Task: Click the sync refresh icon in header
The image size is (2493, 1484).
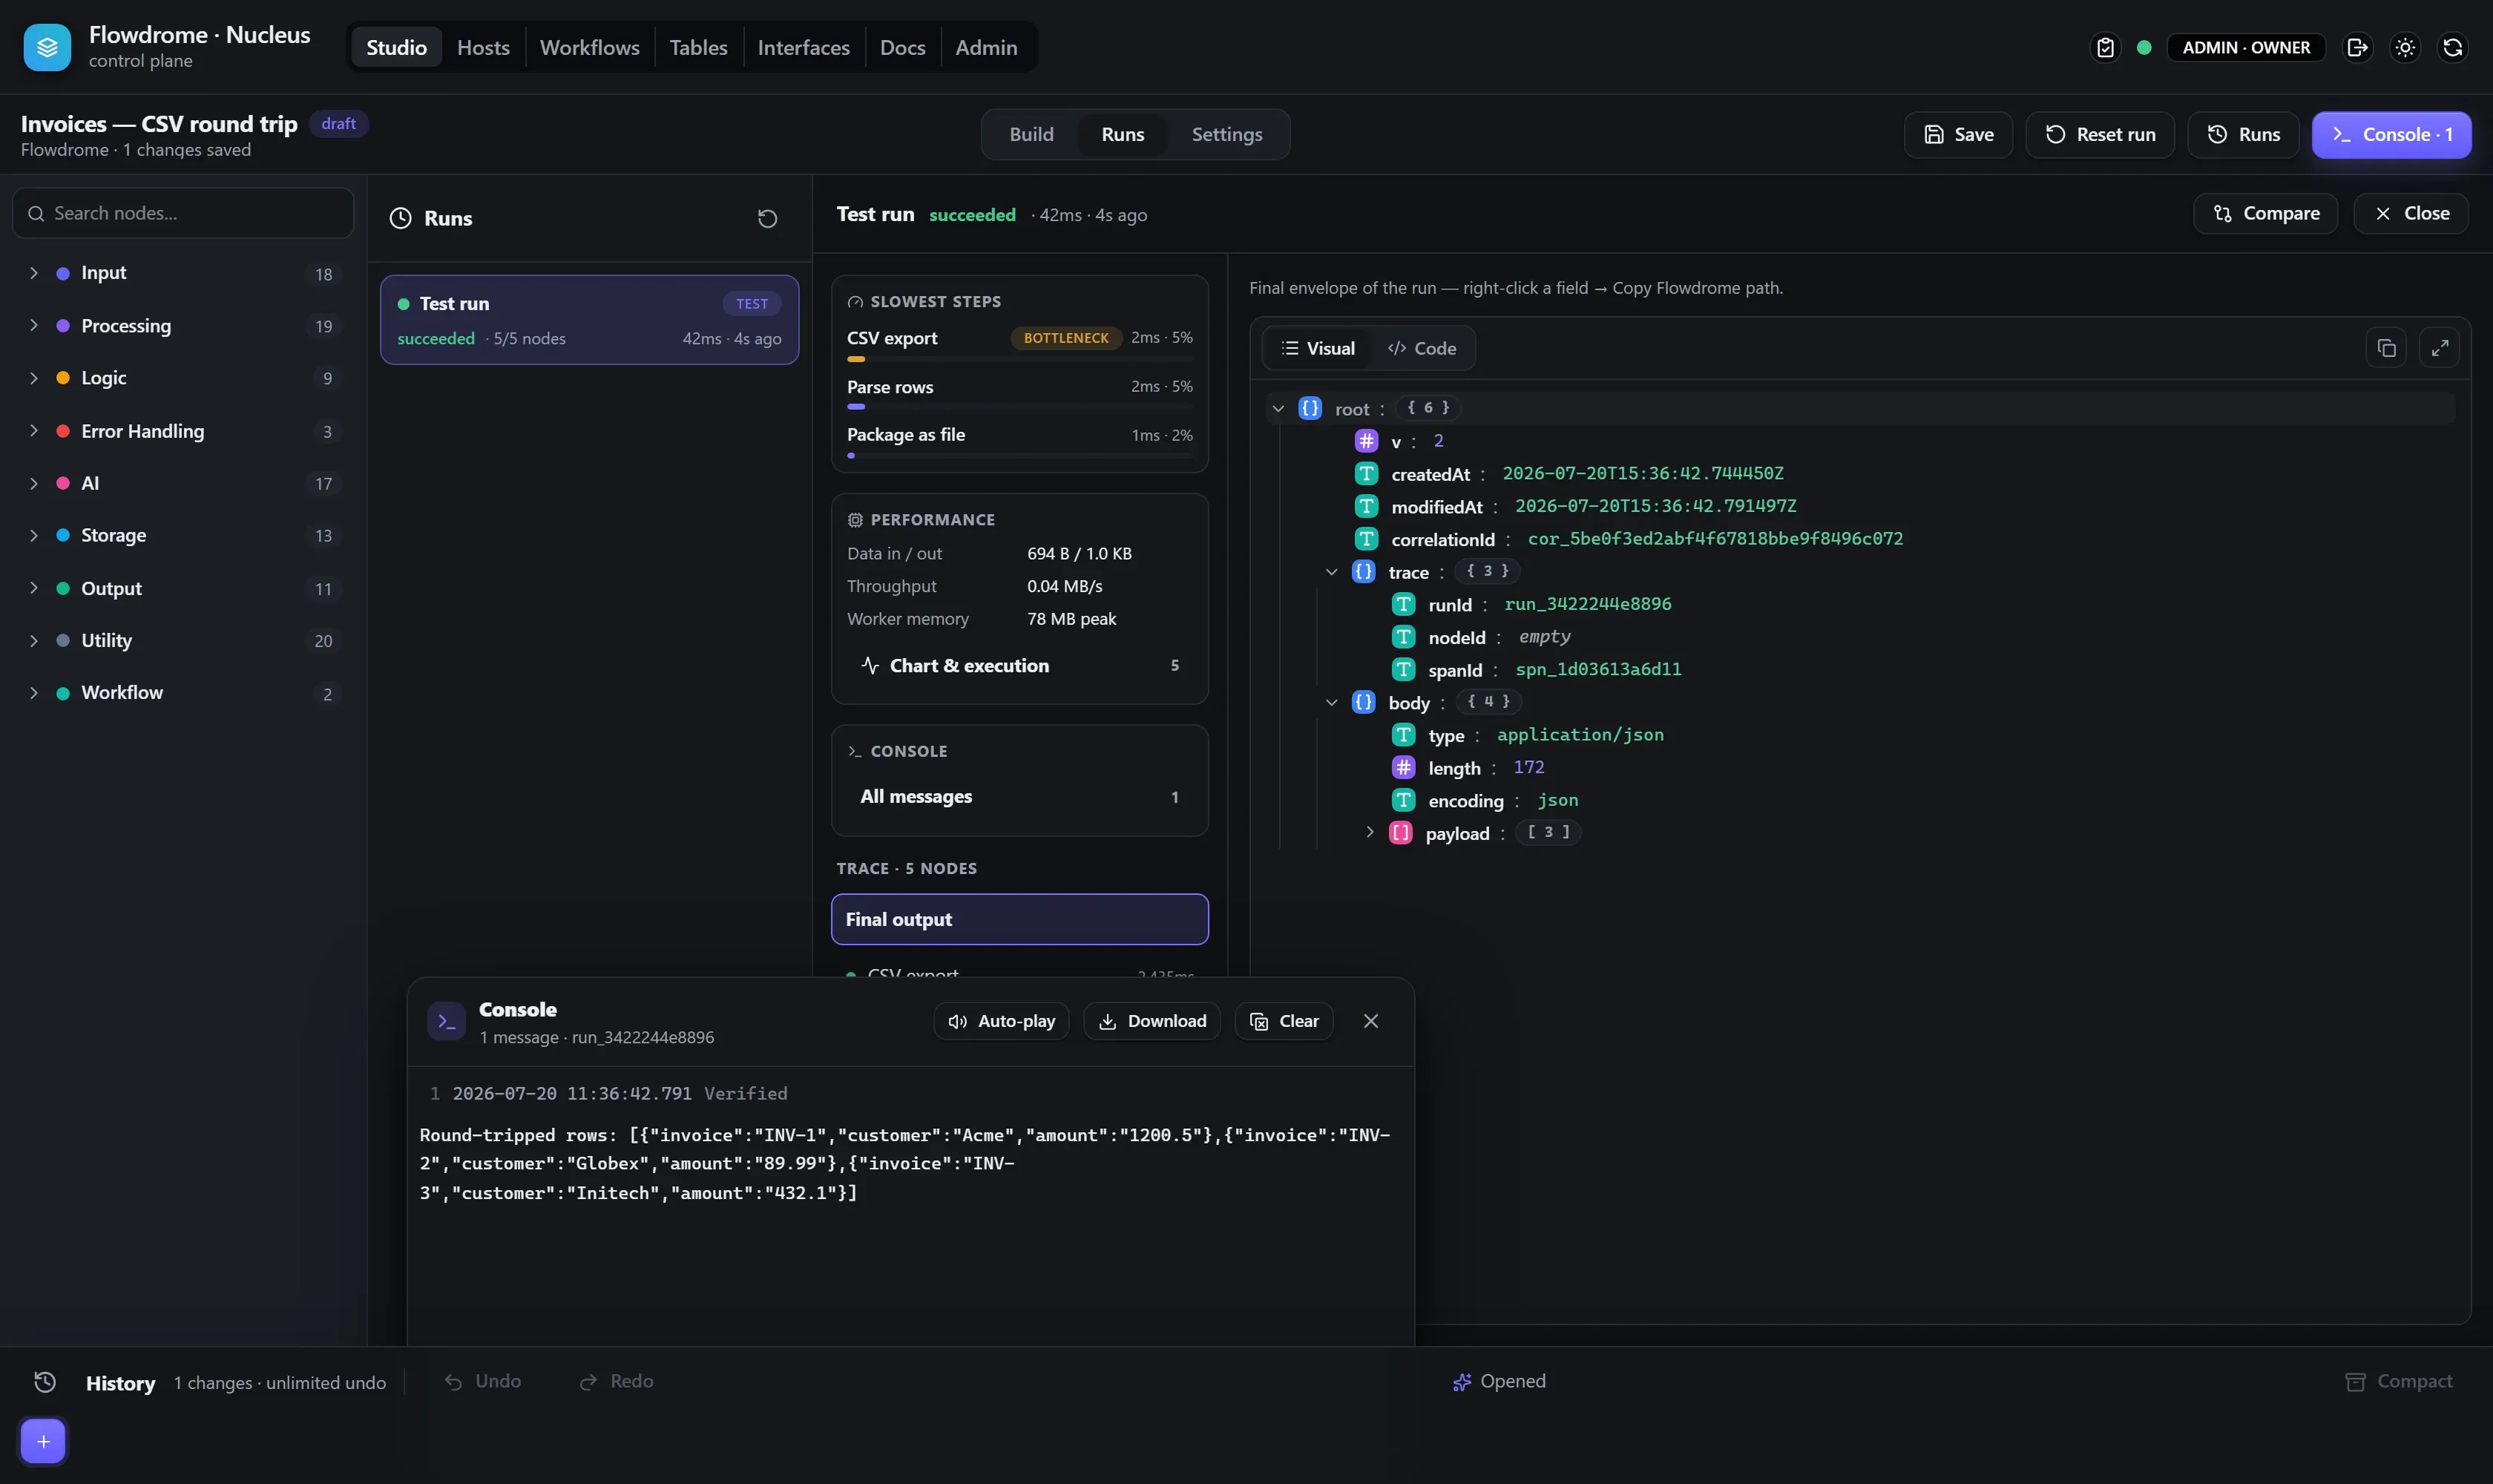Action: pos(2452,47)
